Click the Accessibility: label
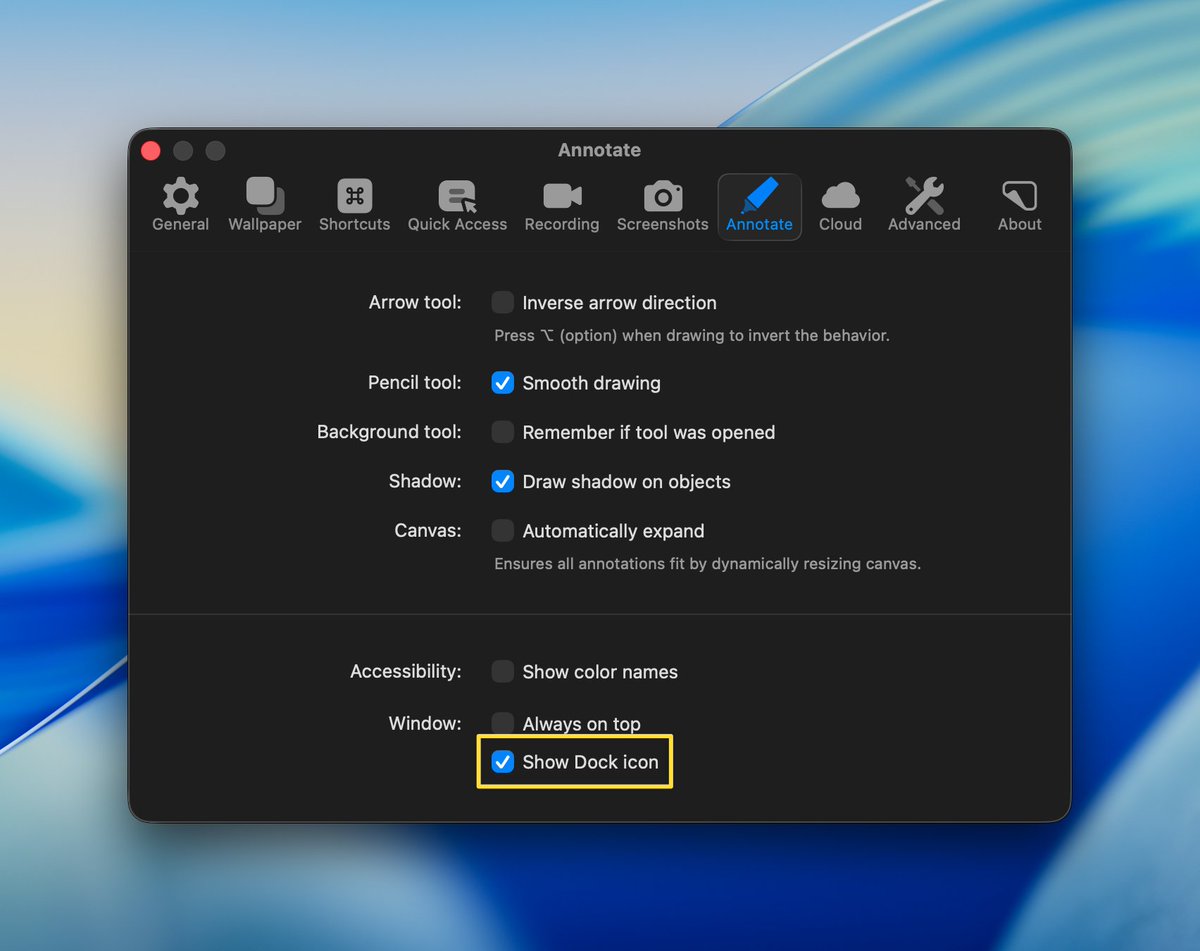The image size is (1200, 951). click(406, 672)
